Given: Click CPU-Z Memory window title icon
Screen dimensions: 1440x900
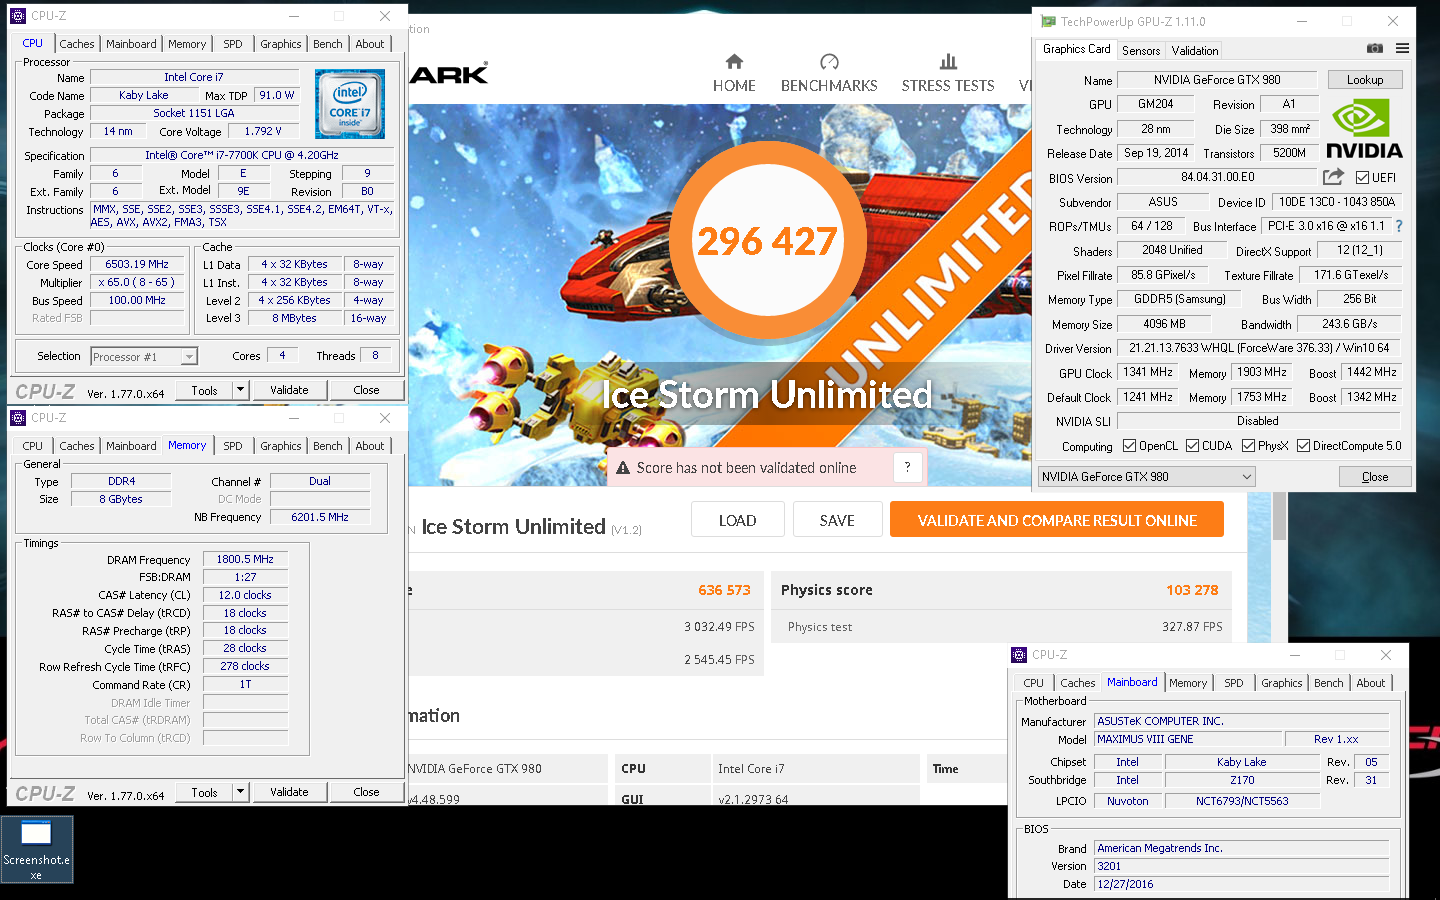Looking at the screenshot, I should pyautogui.click(x=18, y=418).
